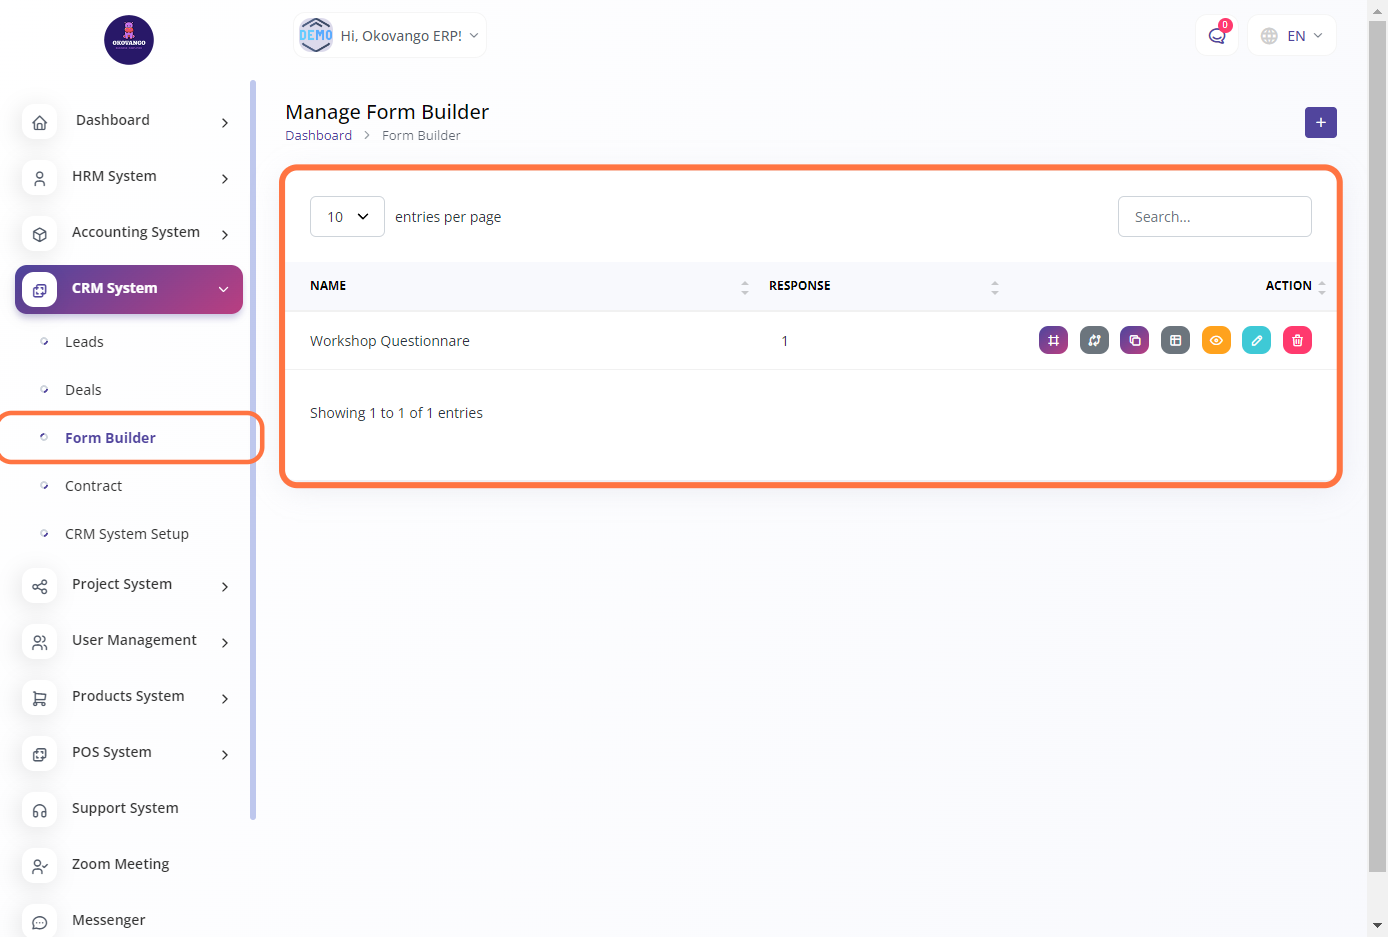Open the chat notifications icon
Viewport: 1388px width, 937px height.
tap(1216, 36)
